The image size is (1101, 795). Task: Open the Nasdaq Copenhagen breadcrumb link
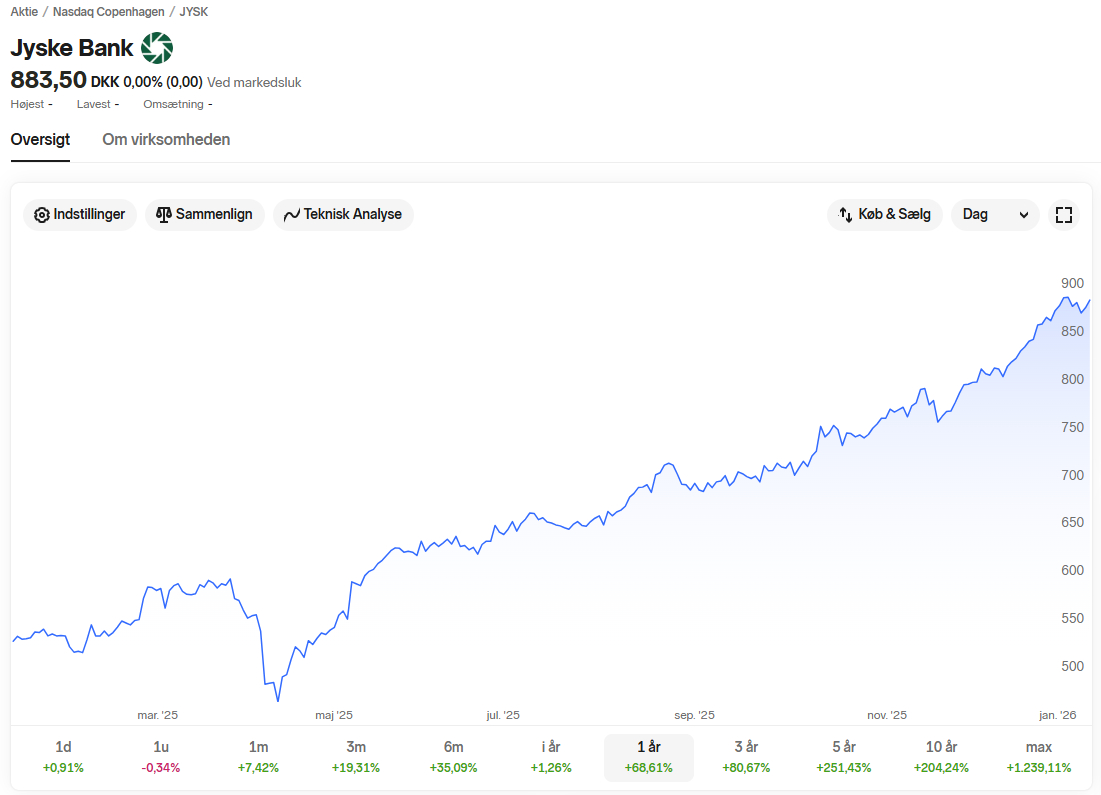click(109, 12)
